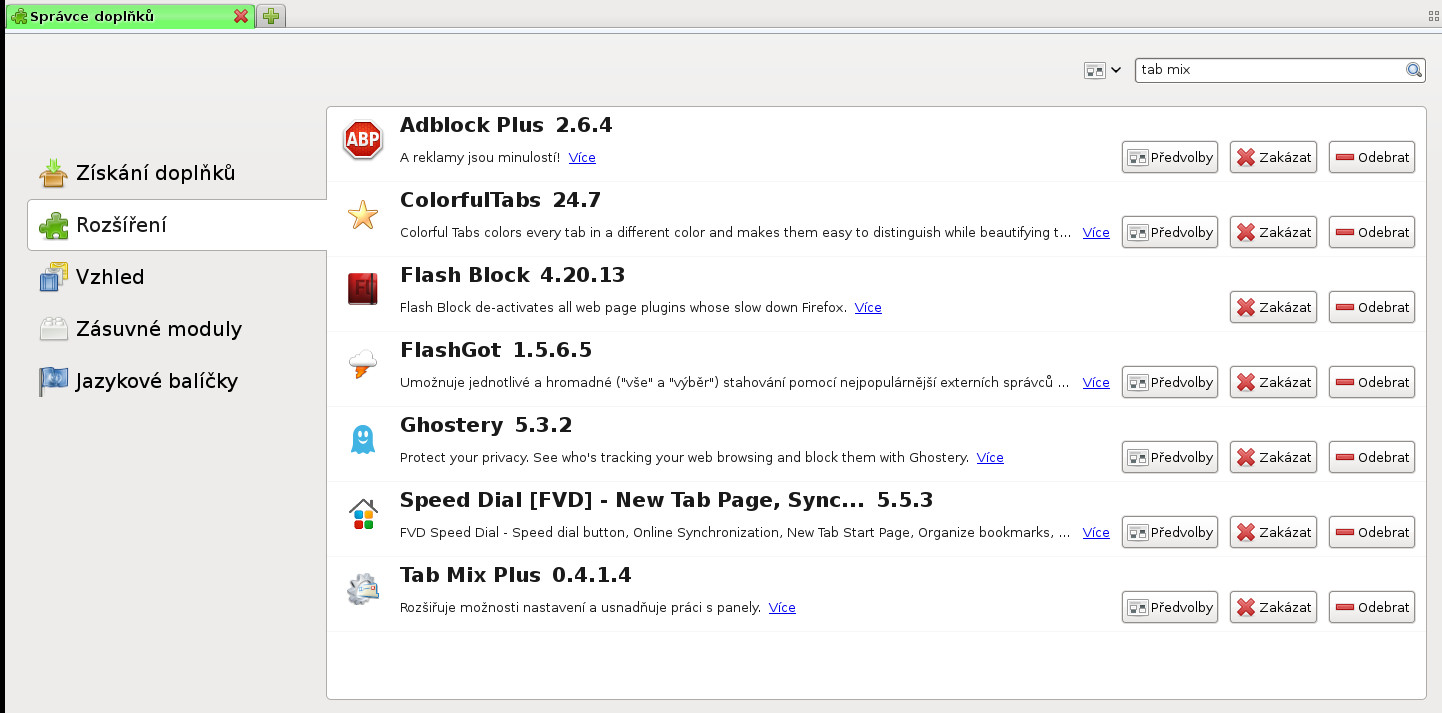Click the Adblock Plus ABP icon
The height and width of the screenshot is (713, 1442).
(362, 141)
